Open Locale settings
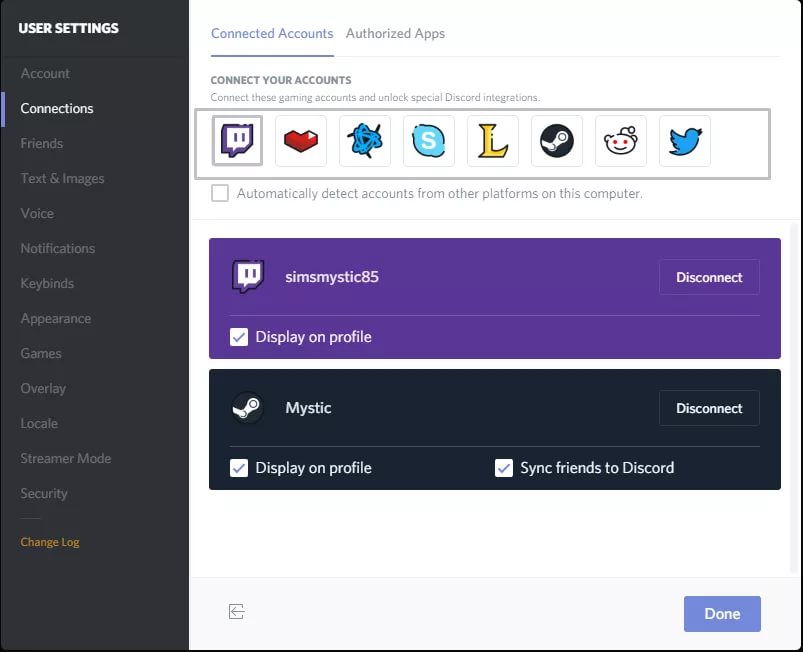This screenshot has width=803, height=652. (x=39, y=424)
